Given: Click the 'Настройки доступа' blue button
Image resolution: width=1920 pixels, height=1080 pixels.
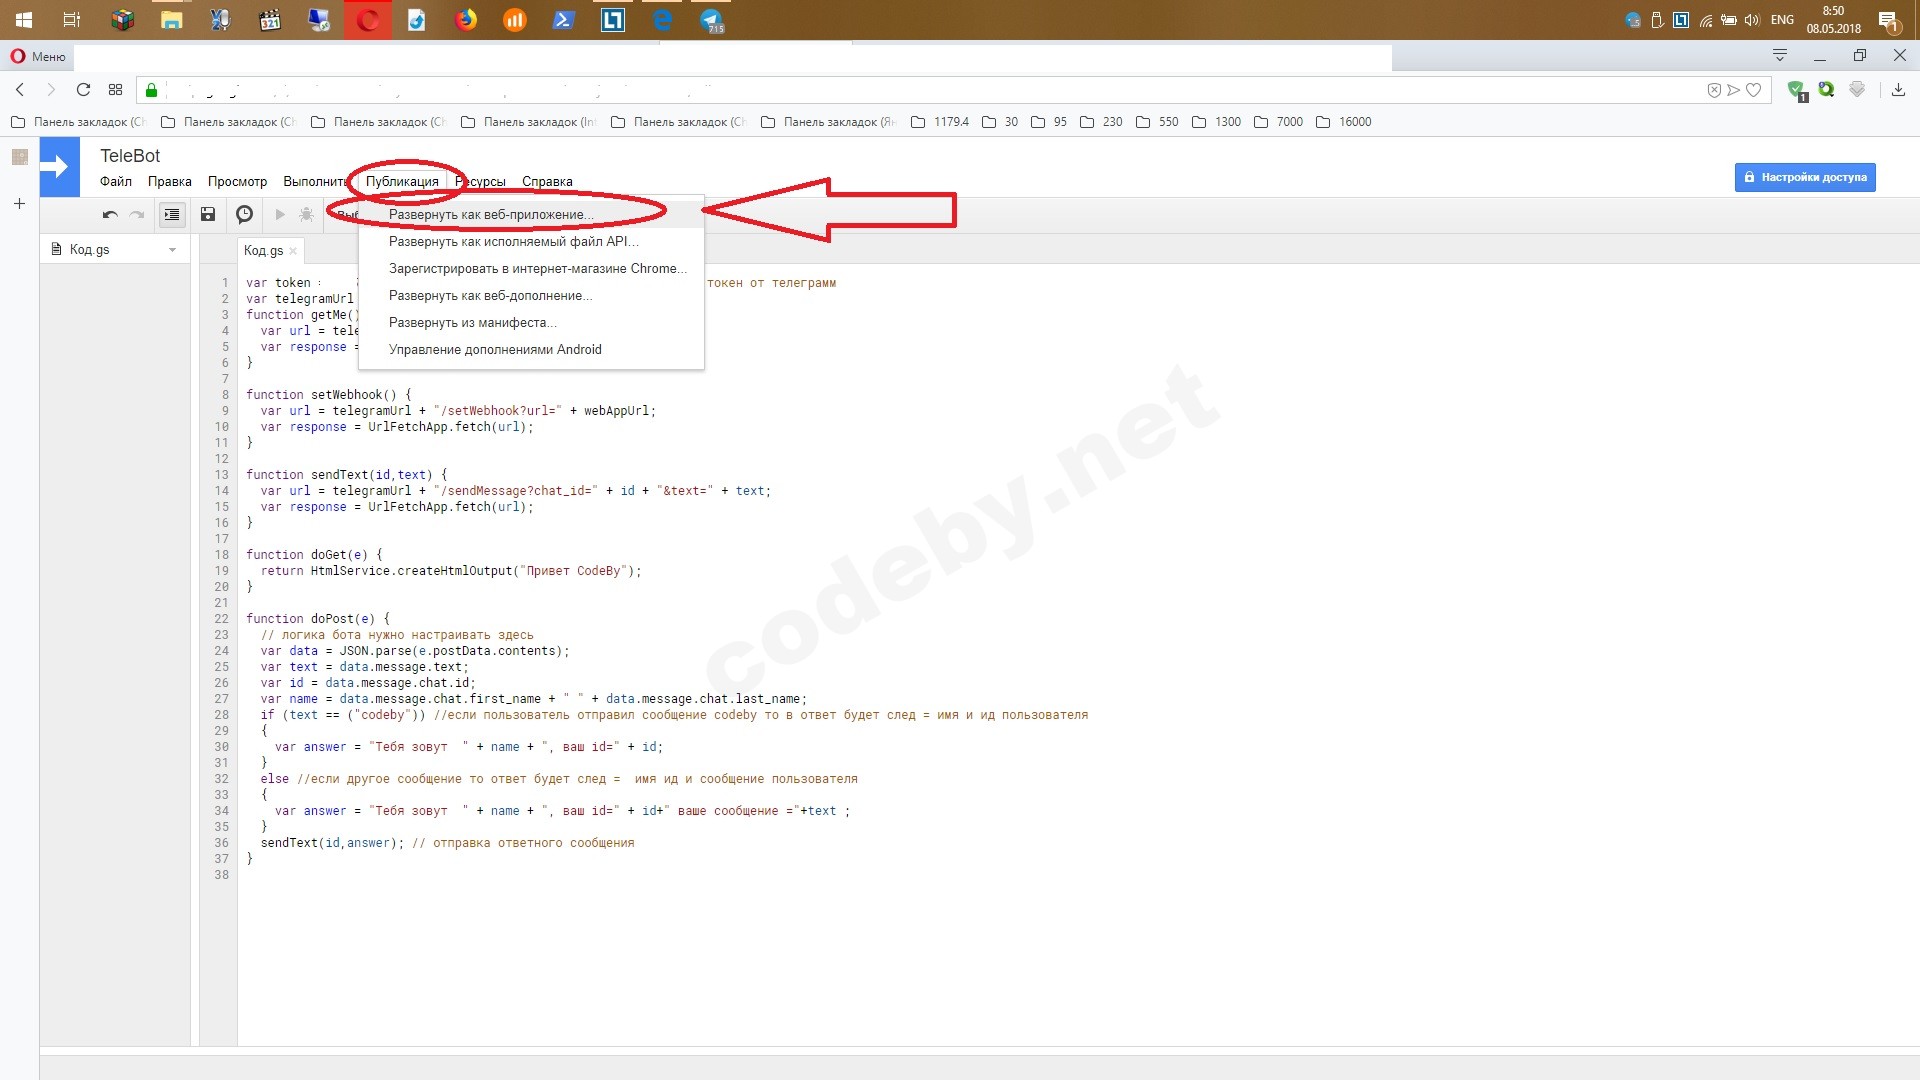Looking at the screenshot, I should tap(1805, 177).
